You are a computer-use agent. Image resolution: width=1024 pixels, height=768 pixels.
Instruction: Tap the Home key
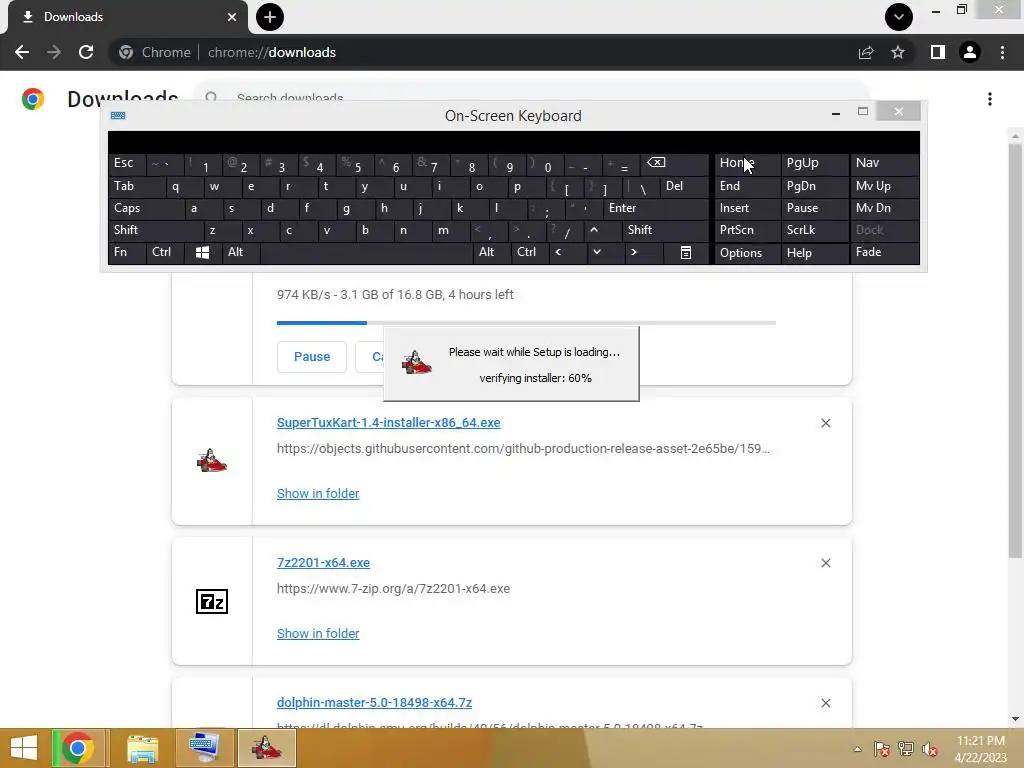[747, 163]
